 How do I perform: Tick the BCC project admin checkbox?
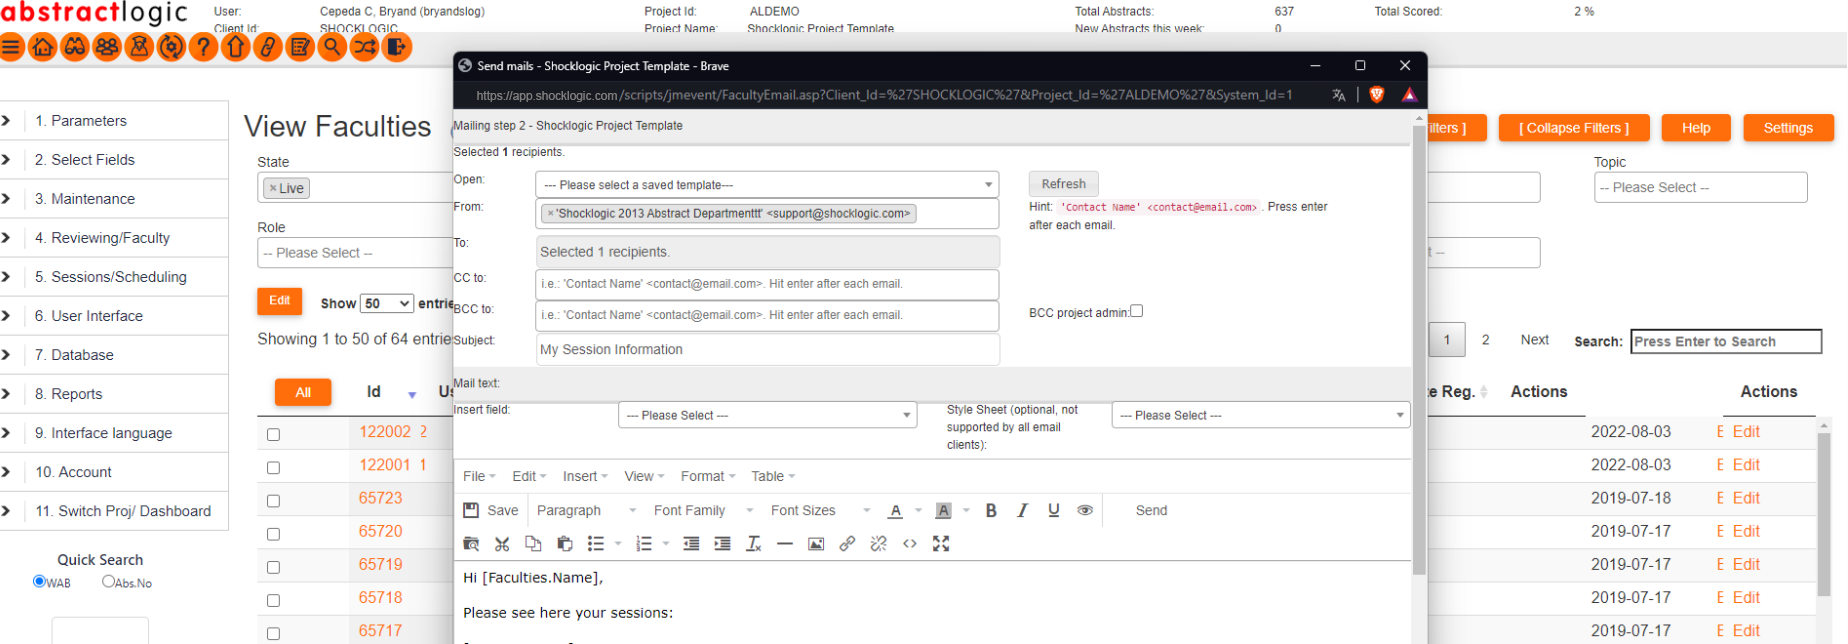tap(1136, 311)
